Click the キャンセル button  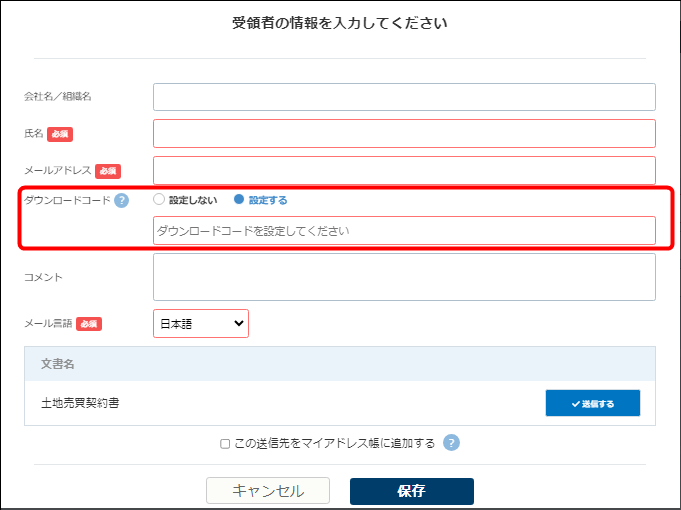tap(268, 491)
